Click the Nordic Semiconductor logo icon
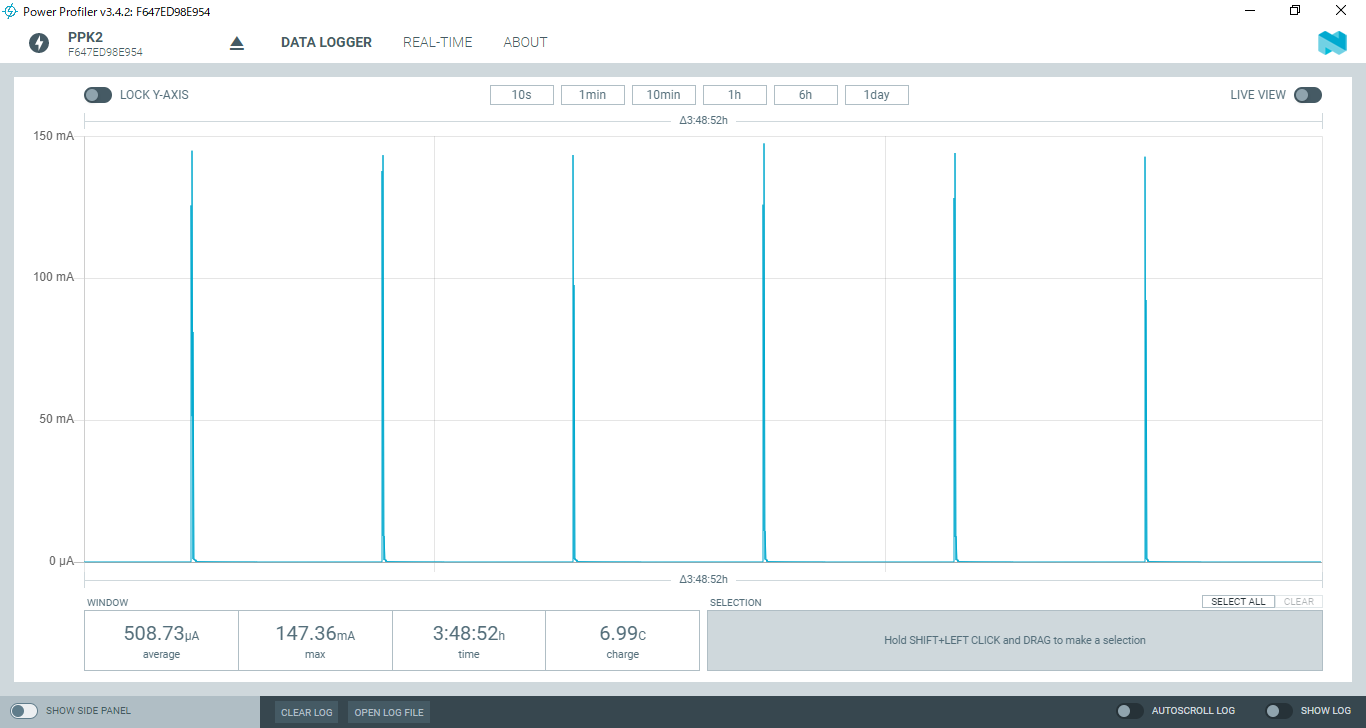 [1332, 43]
